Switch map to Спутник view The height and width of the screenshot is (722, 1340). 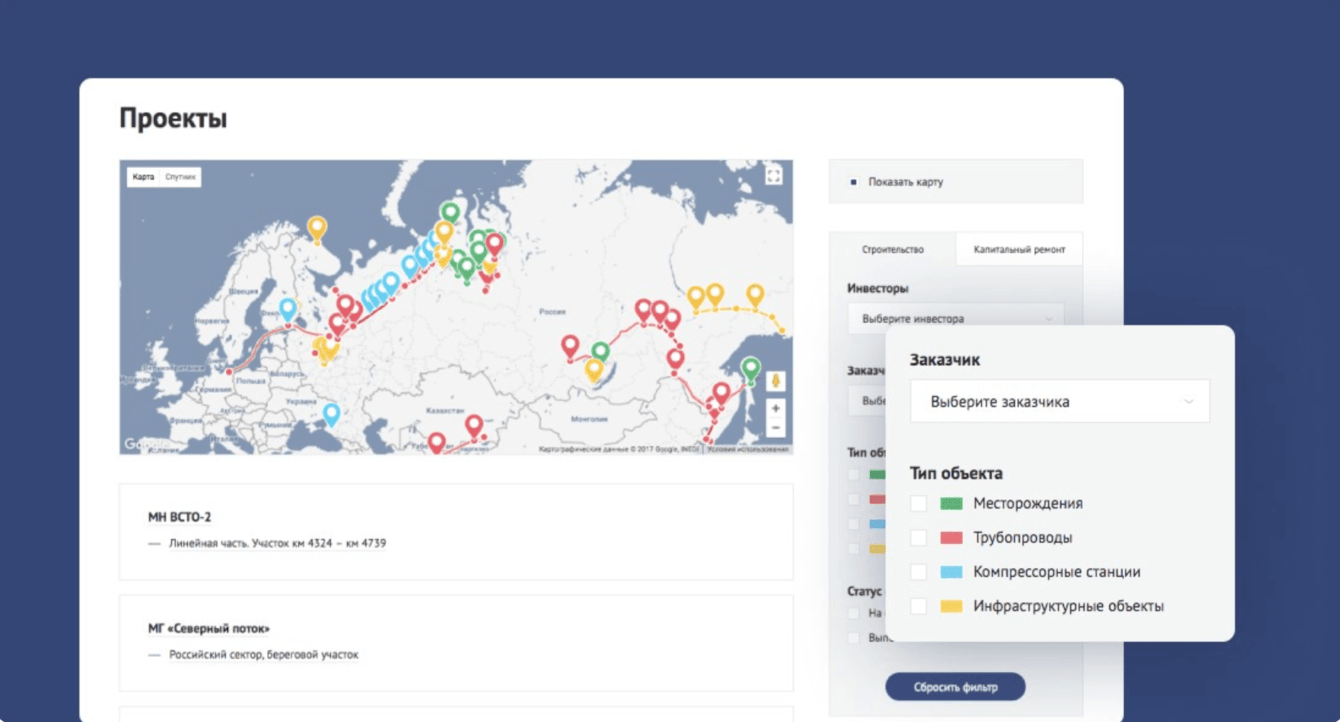coord(181,177)
